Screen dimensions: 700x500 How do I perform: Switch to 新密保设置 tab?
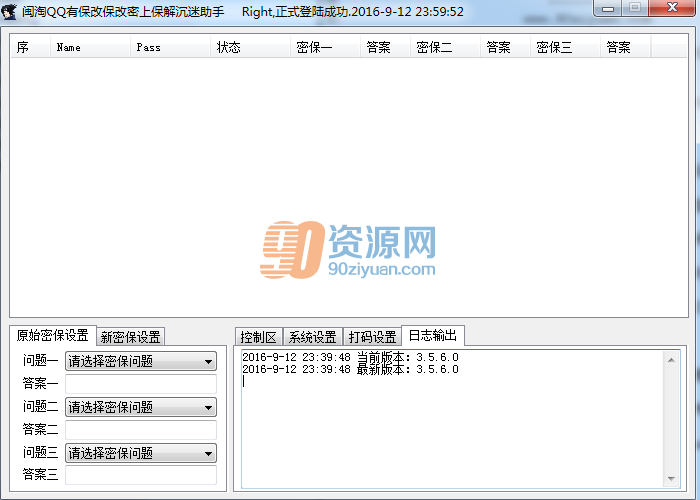tap(130, 337)
